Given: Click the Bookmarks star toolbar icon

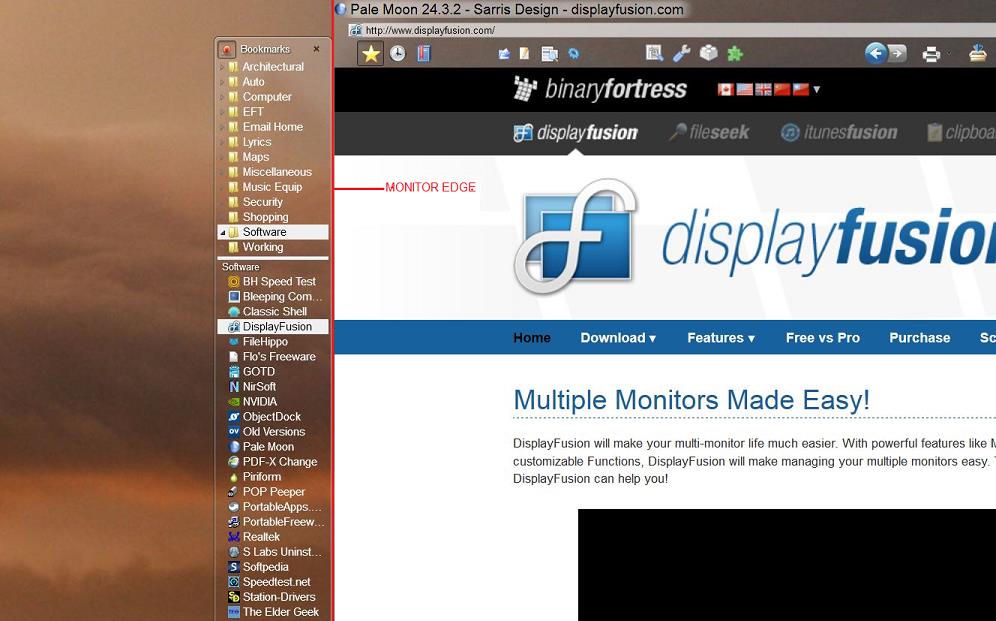Looking at the screenshot, I should tap(371, 54).
